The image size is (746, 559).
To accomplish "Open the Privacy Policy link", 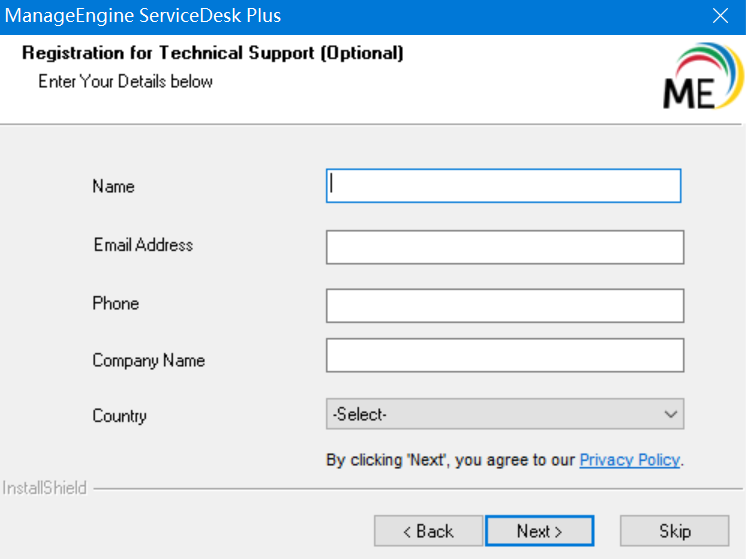I will (629, 460).
